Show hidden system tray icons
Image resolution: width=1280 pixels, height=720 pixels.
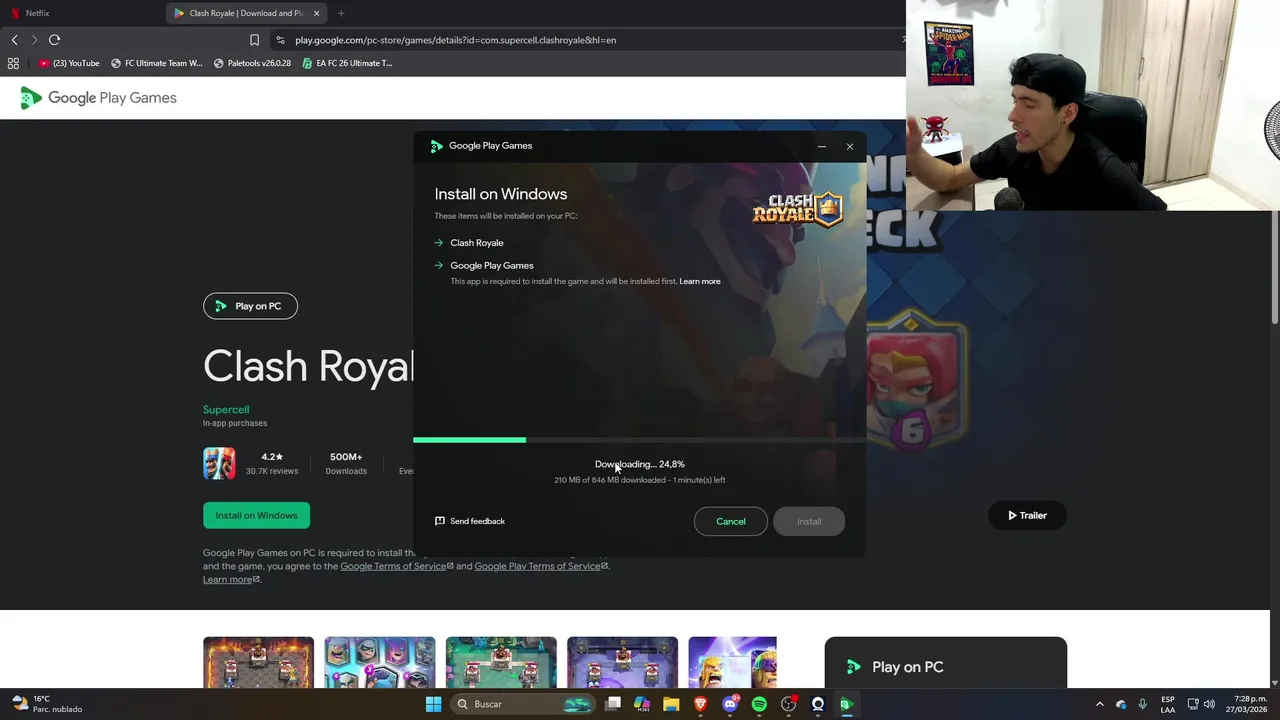pyautogui.click(x=1100, y=704)
